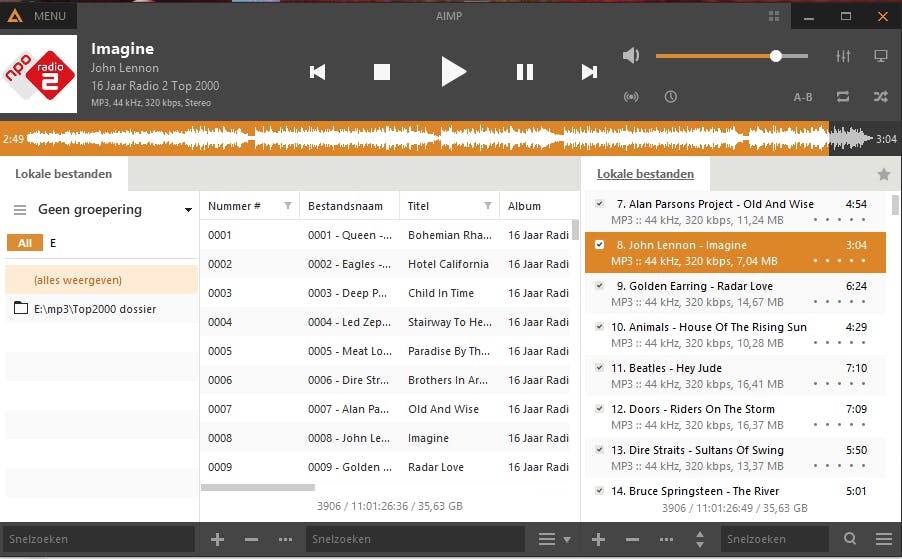Open the visualization monitor icon
The height and width of the screenshot is (559, 902).
pyautogui.click(x=881, y=56)
